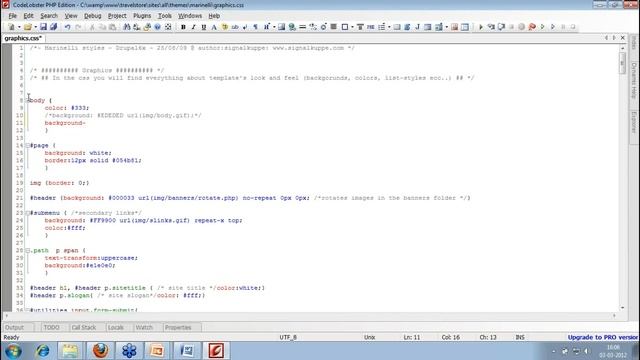Open the Search menu
The height and width of the screenshot is (360, 640).
tap(49, 16)
